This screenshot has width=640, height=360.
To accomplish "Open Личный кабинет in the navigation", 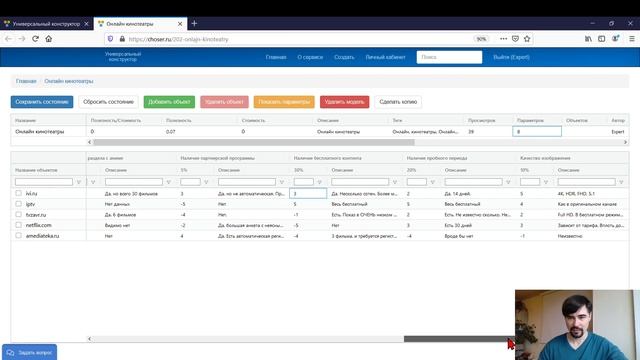I will pos(385,57).
